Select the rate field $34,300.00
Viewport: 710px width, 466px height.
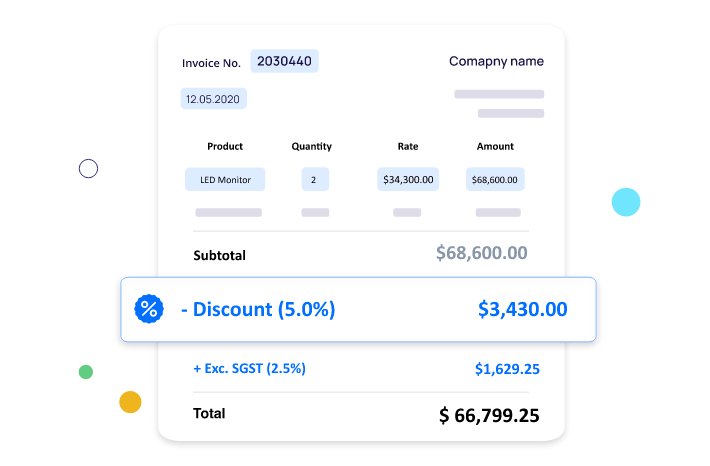pos(408,179)
